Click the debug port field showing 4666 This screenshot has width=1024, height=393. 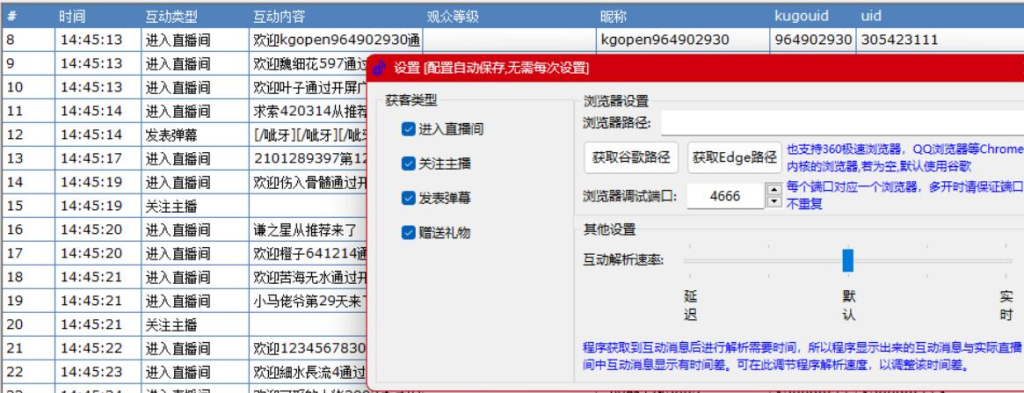(x=725, y=195)
